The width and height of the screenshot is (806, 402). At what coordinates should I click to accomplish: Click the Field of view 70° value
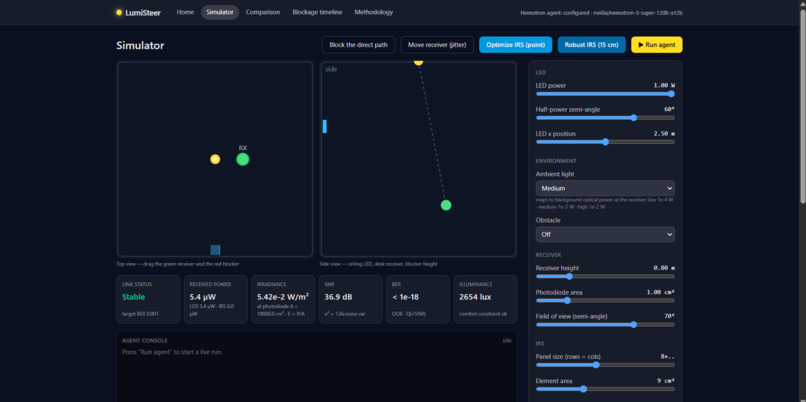point(669,316)
